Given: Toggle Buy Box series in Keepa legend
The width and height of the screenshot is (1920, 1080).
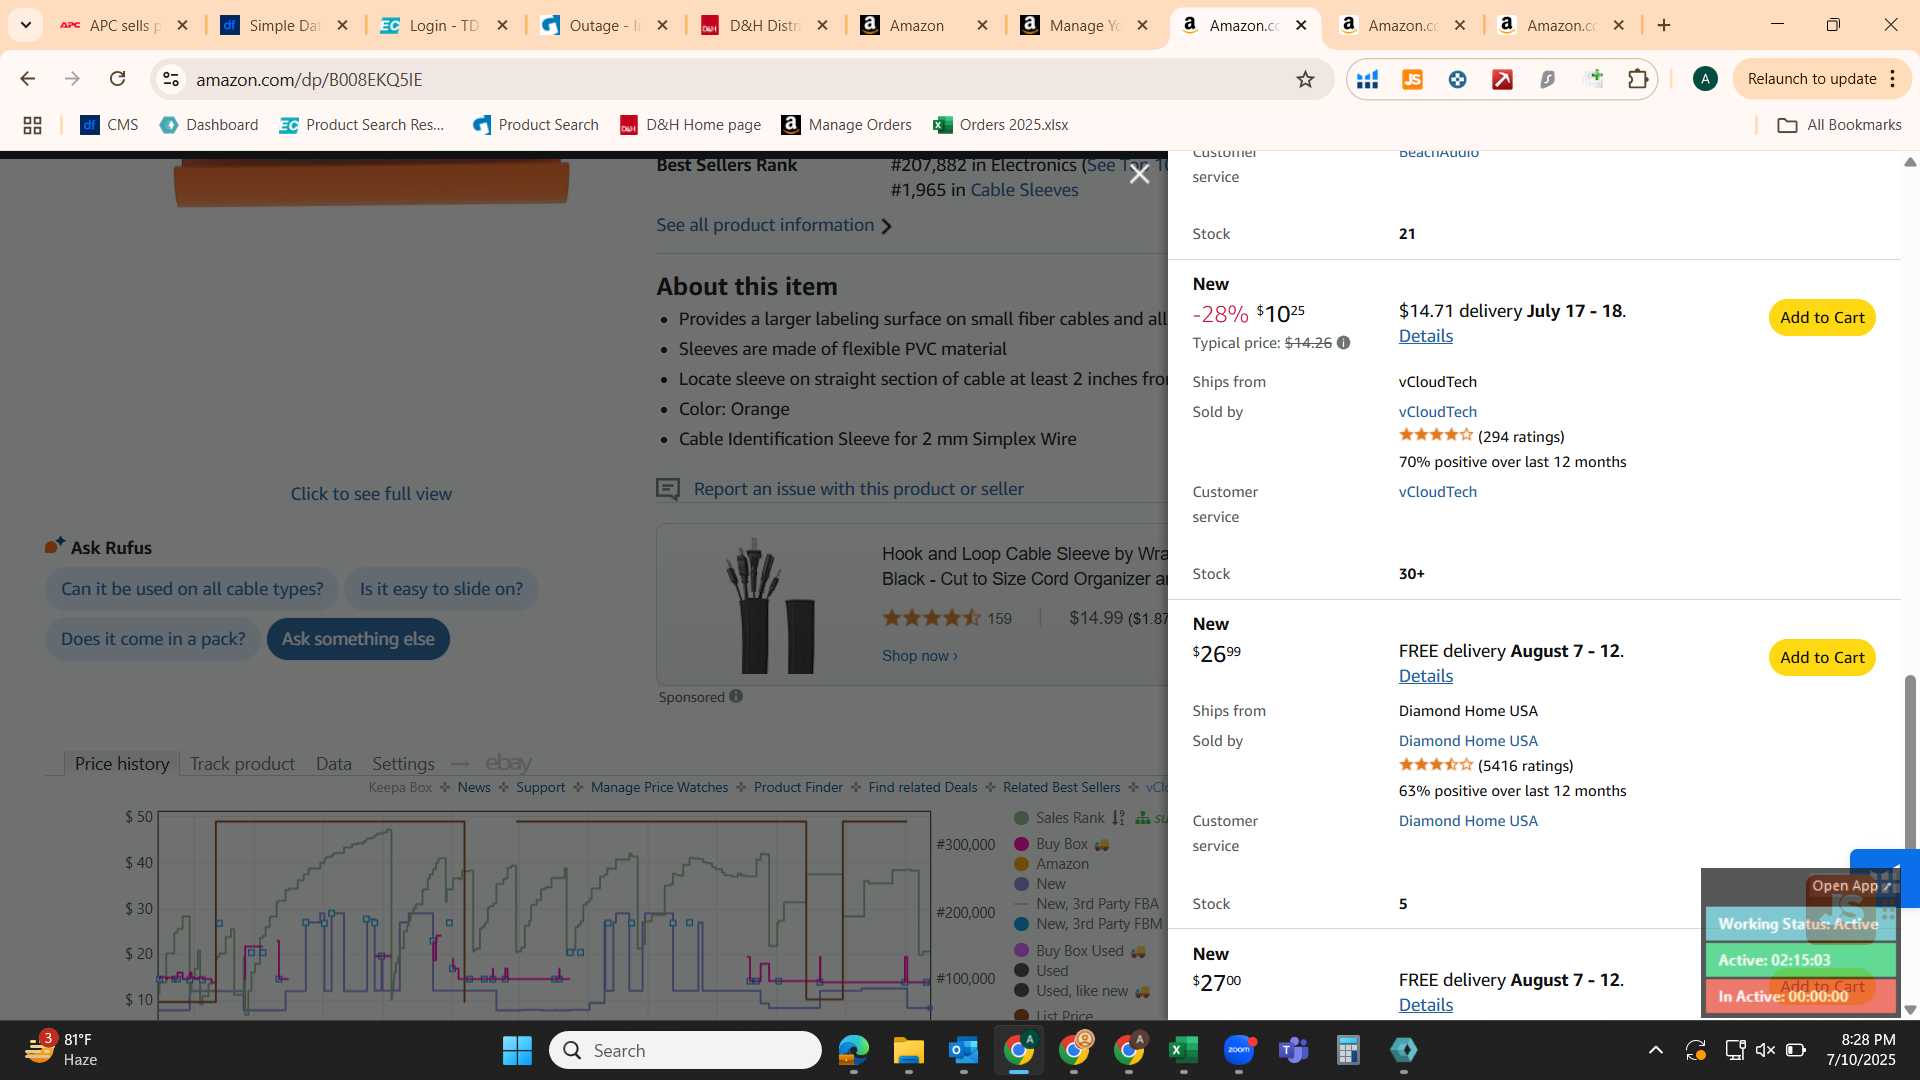Looking at the screenshot, I should 1061,845.
